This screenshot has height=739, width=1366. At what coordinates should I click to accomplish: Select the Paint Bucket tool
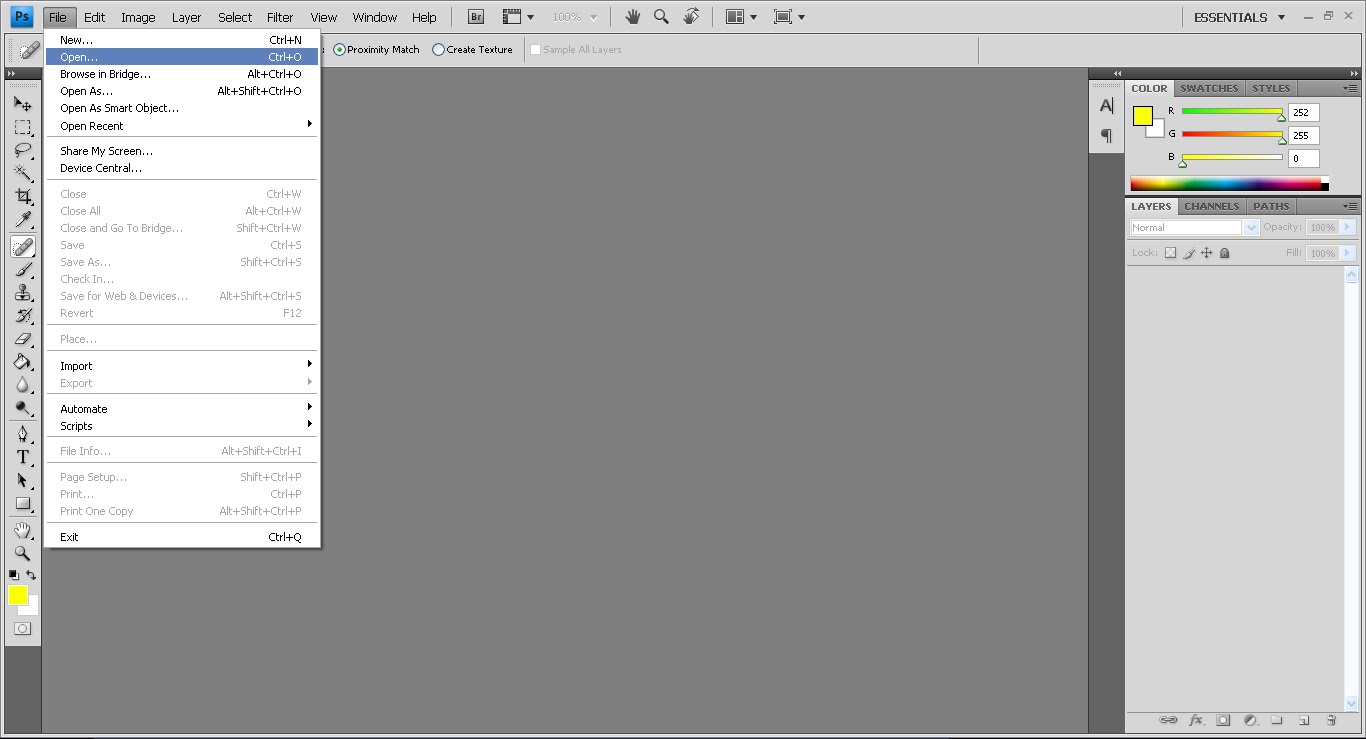coord(22,361)
